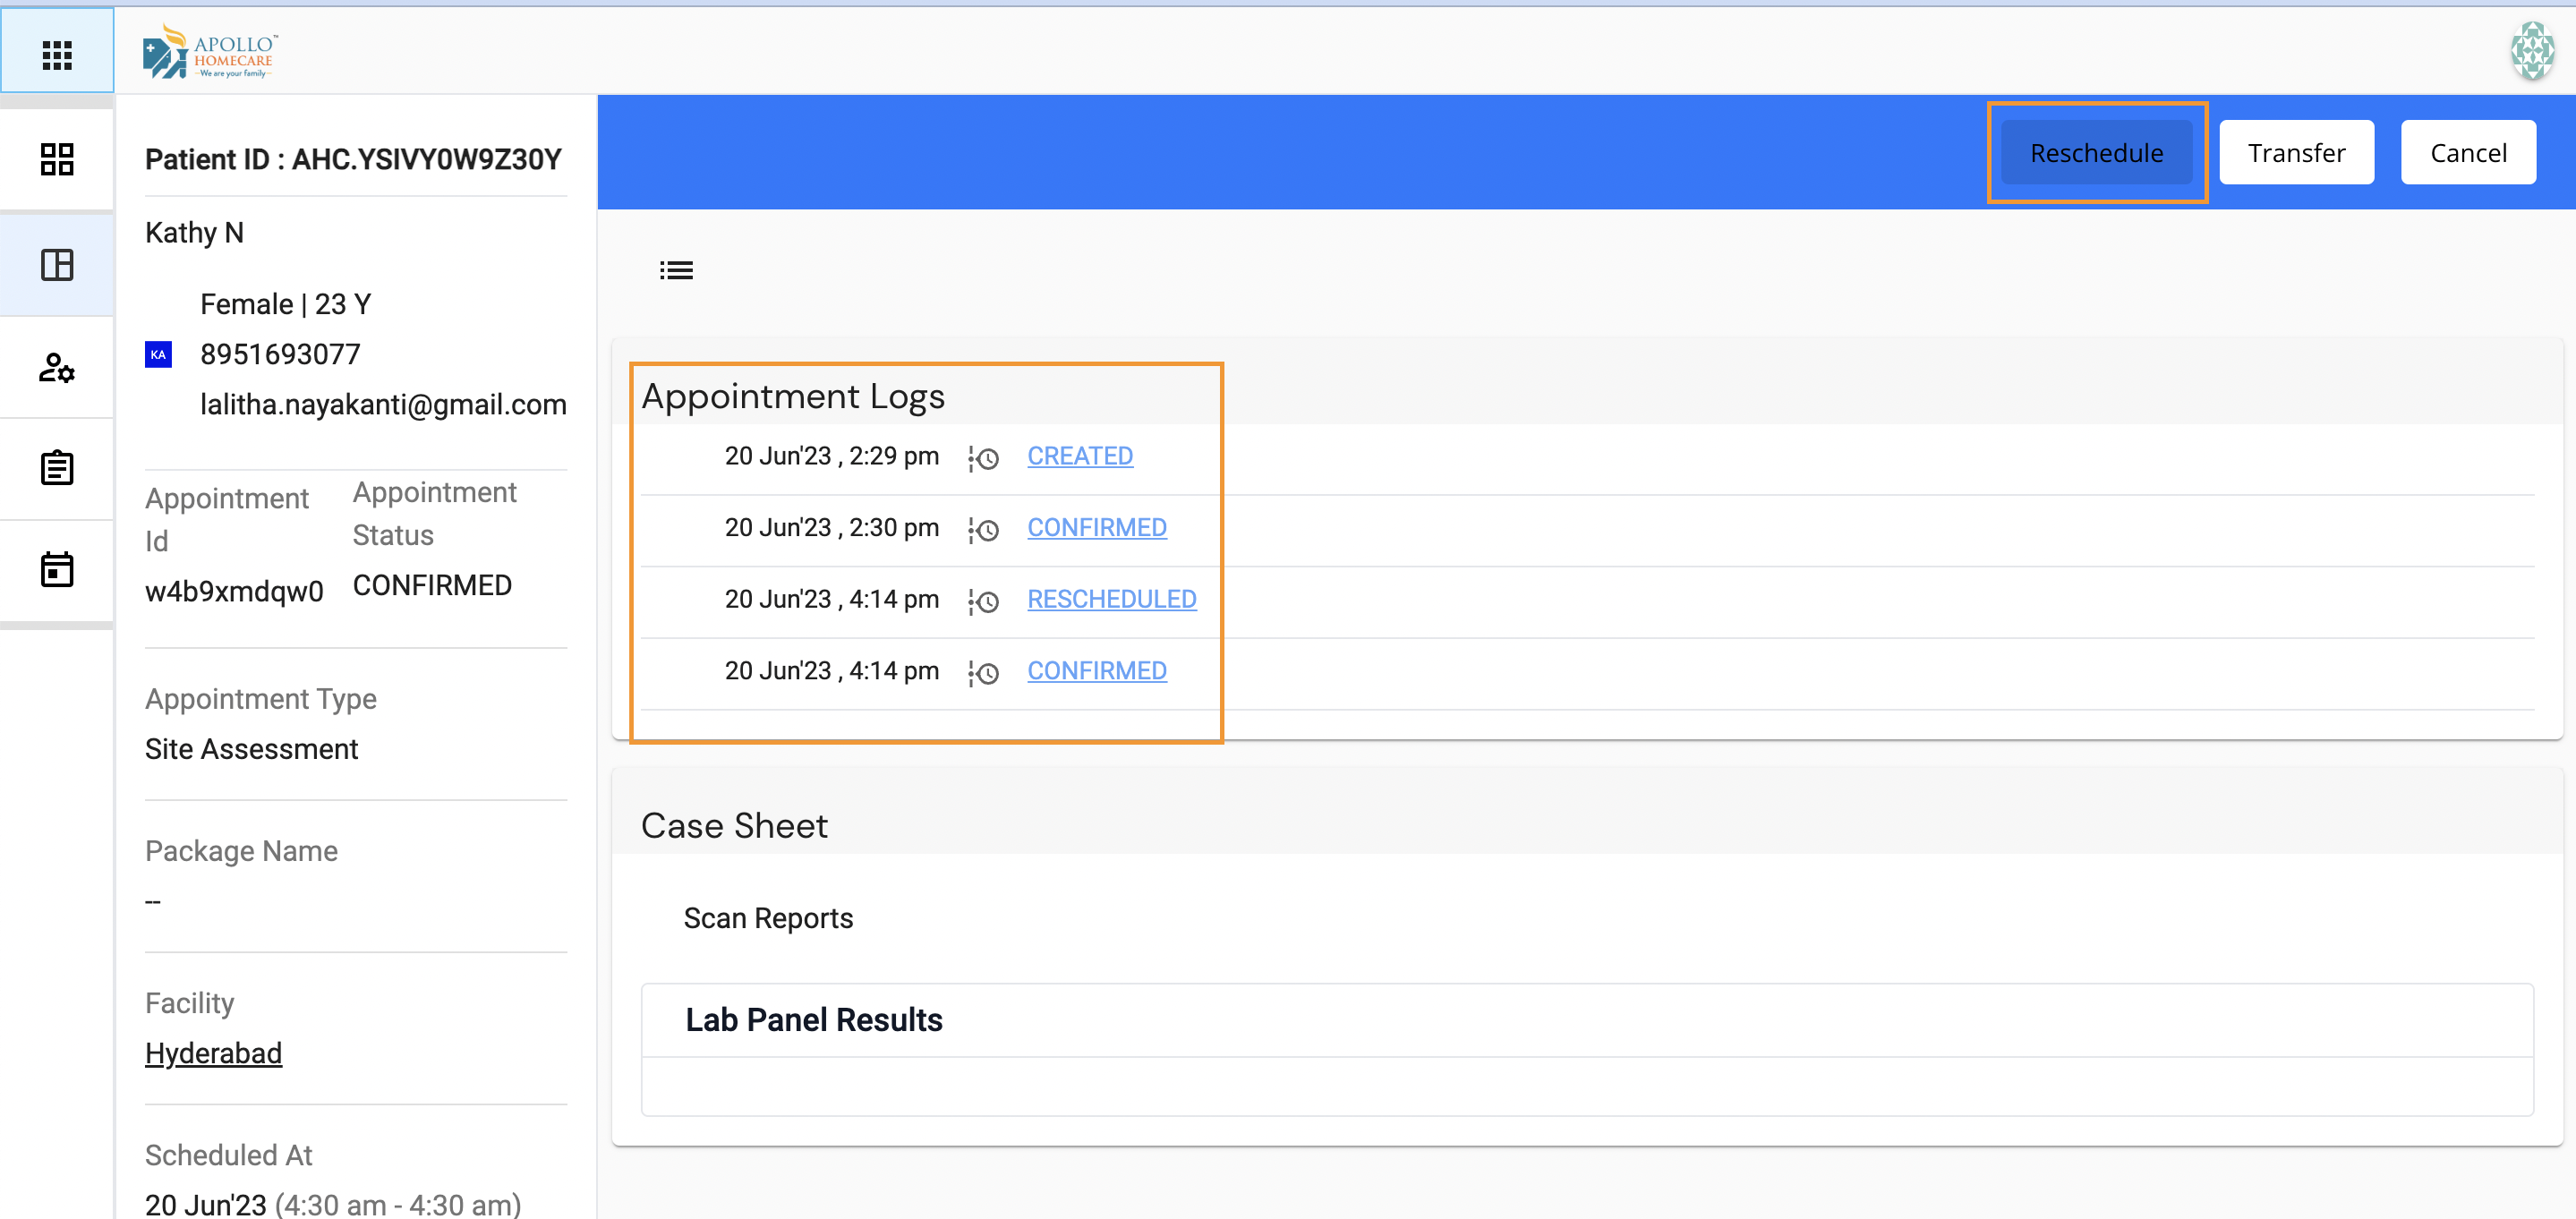The image size is (2576, 1219).
Task: Open the Hyderabad facility link
Action: pos(213,1052)
